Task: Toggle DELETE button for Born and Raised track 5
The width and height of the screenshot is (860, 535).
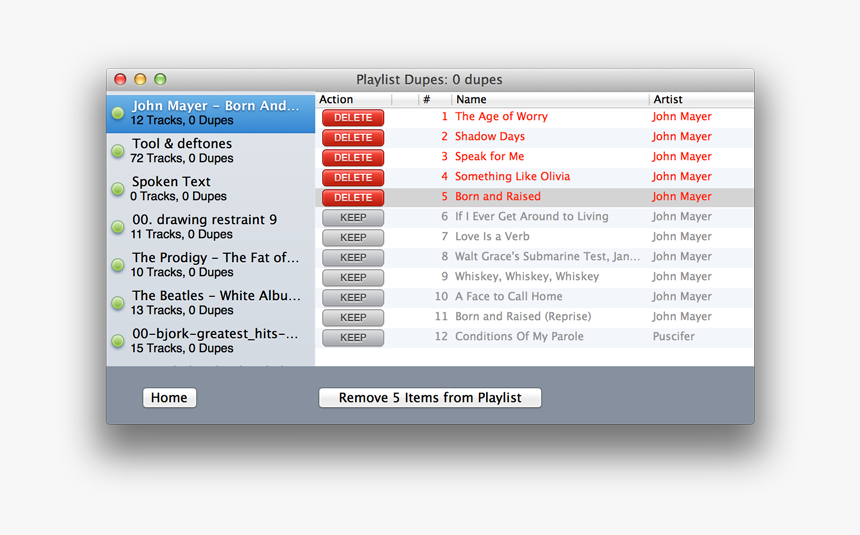Action: [x=353, y=198]
